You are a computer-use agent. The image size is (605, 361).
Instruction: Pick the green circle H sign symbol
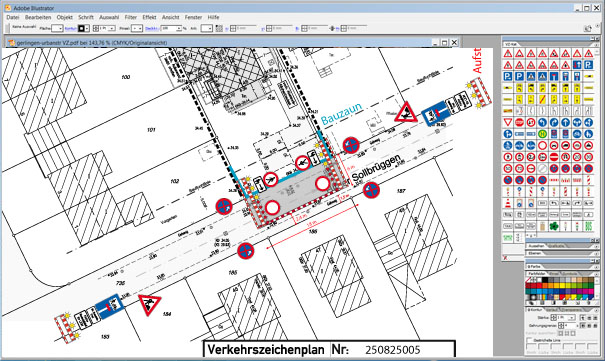coord(542,133)
